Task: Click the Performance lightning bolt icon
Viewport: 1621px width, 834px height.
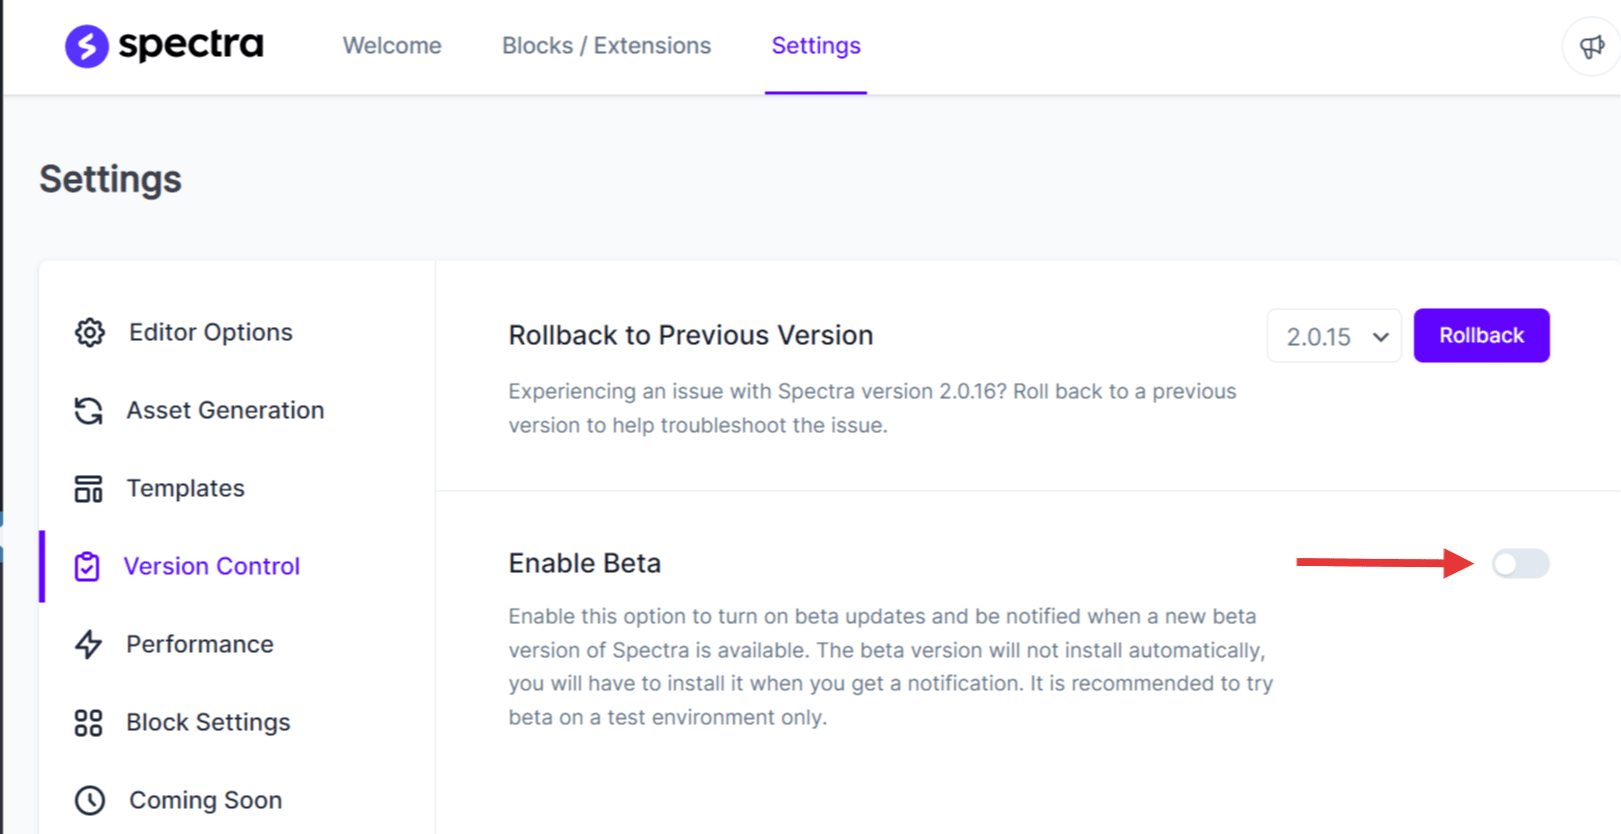Action: 89,644
